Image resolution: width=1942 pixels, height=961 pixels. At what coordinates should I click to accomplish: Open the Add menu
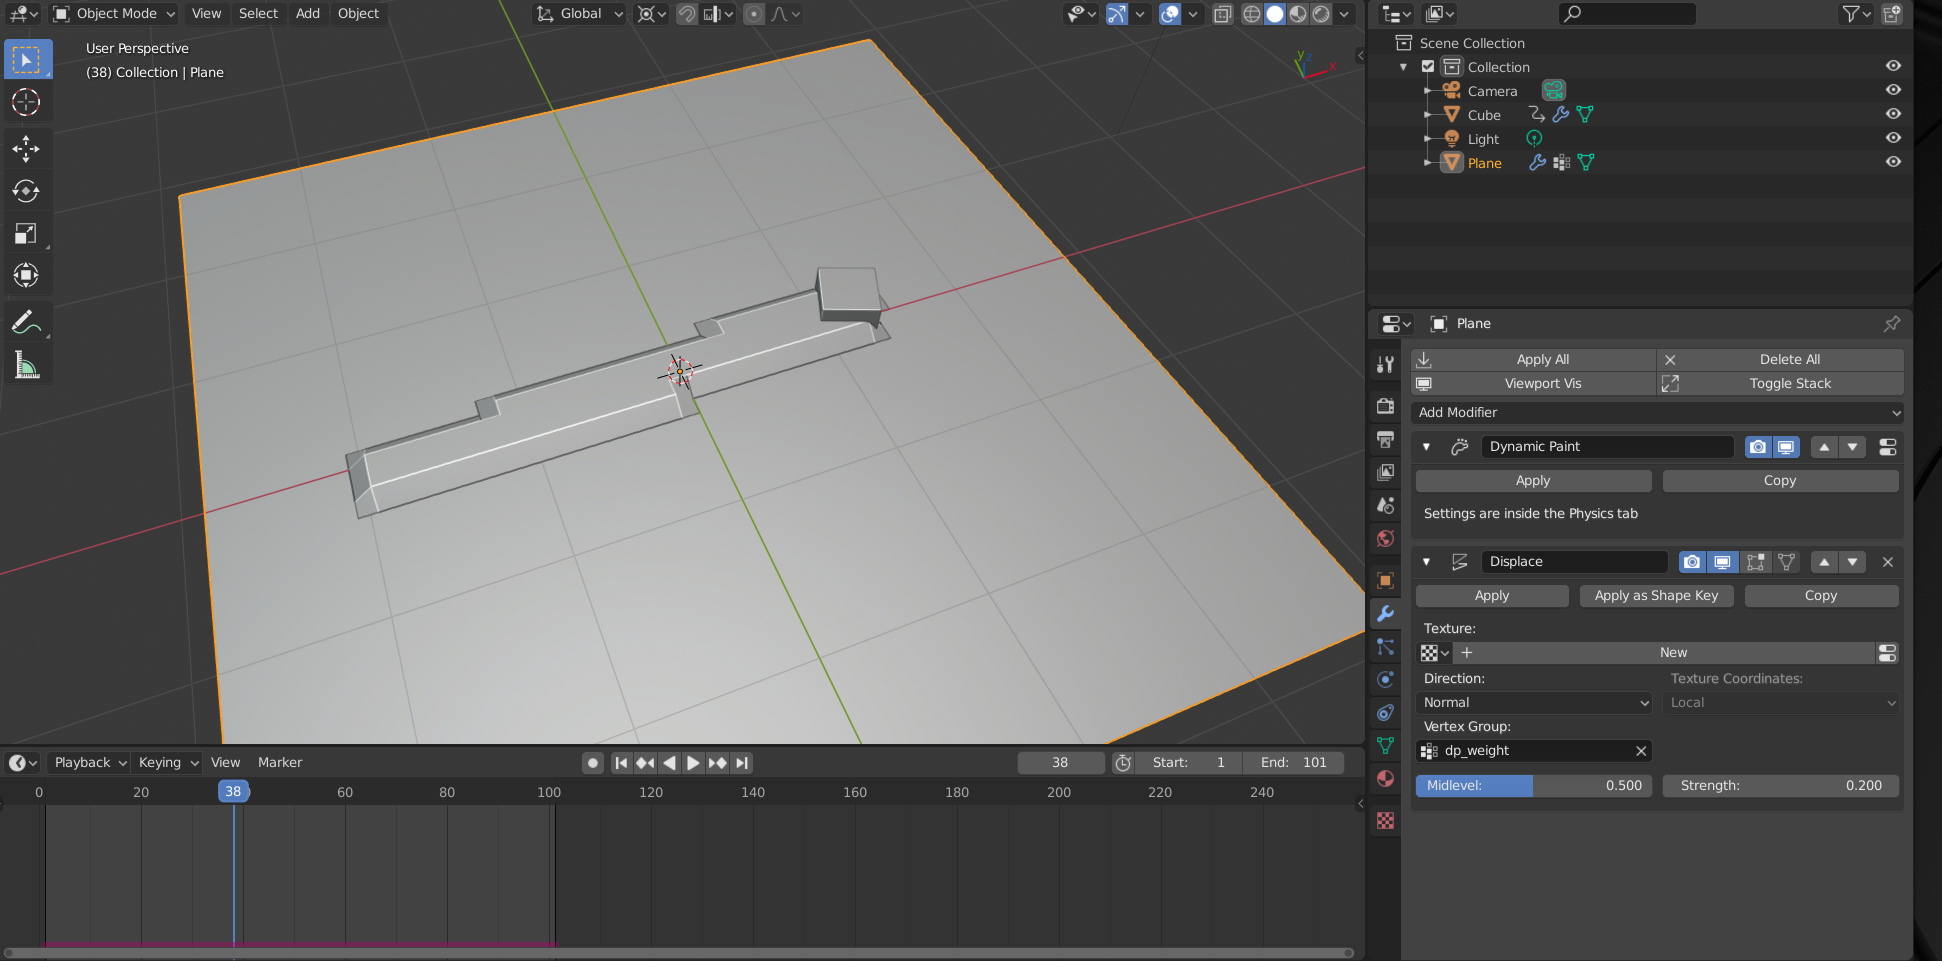(x=308, y=13)
